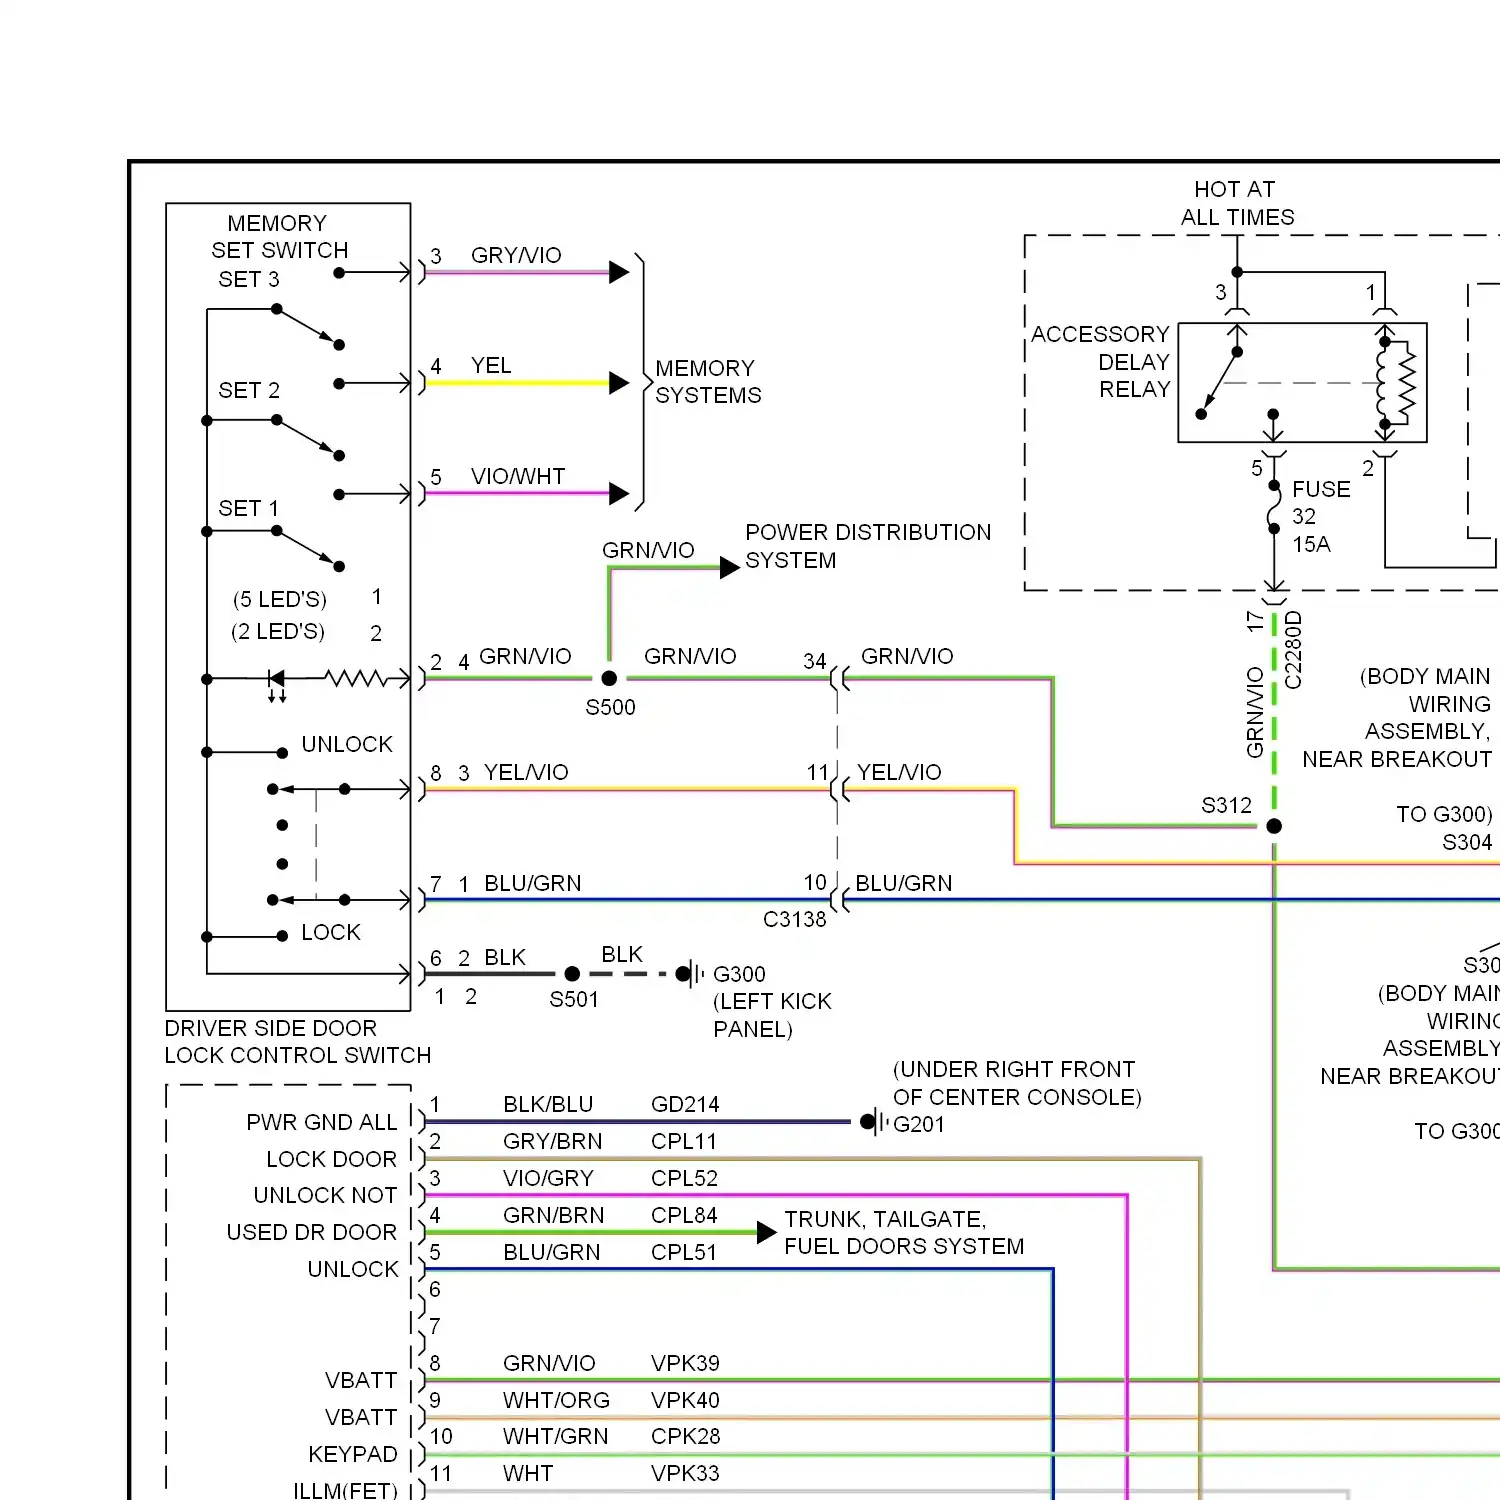Image resolution: width=1500 pixels, height=1500 pixels.
Task: Click the S312 splice dot
Action: (1274, 826)
